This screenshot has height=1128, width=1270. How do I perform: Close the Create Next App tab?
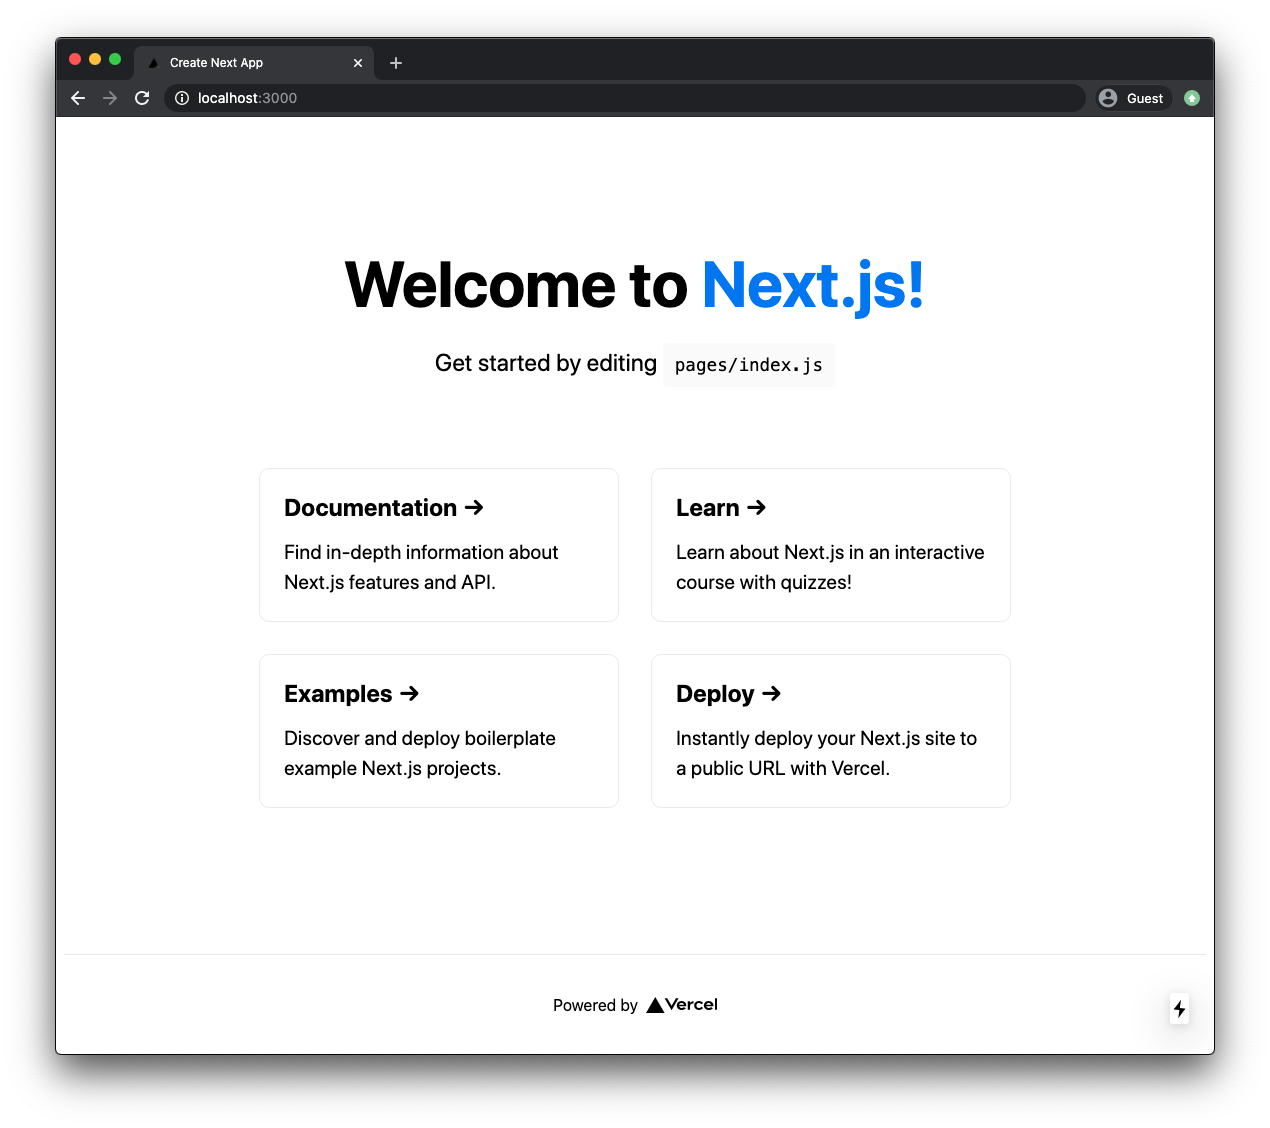click(358, 63)
